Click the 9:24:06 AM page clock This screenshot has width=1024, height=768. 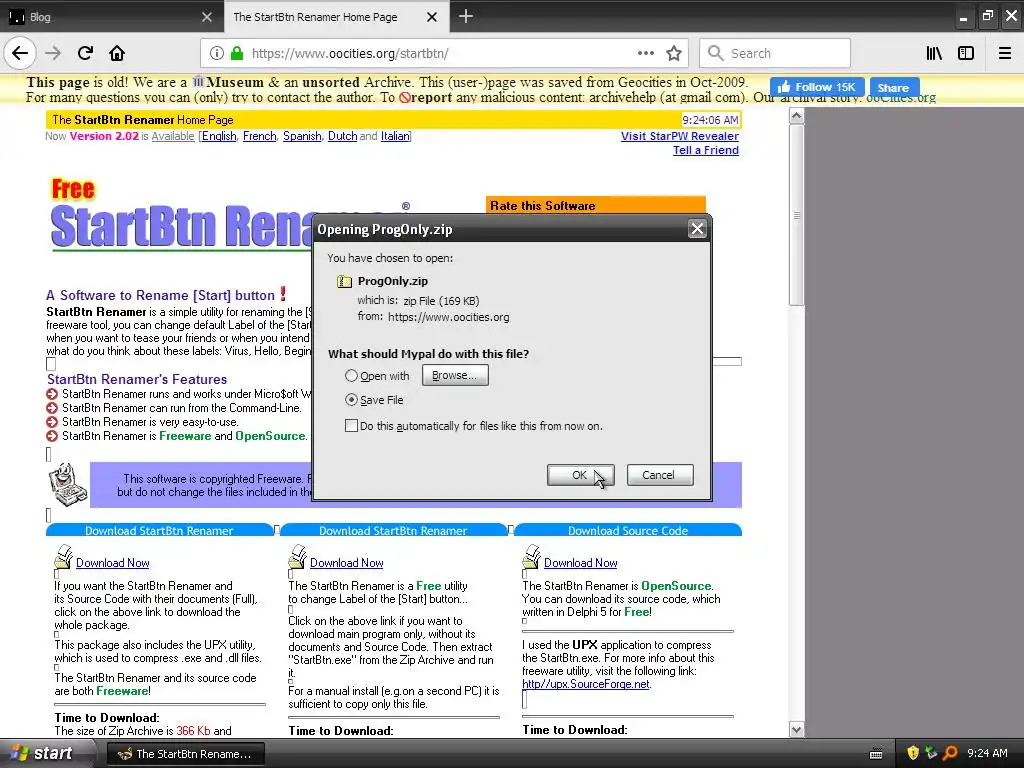711,120
